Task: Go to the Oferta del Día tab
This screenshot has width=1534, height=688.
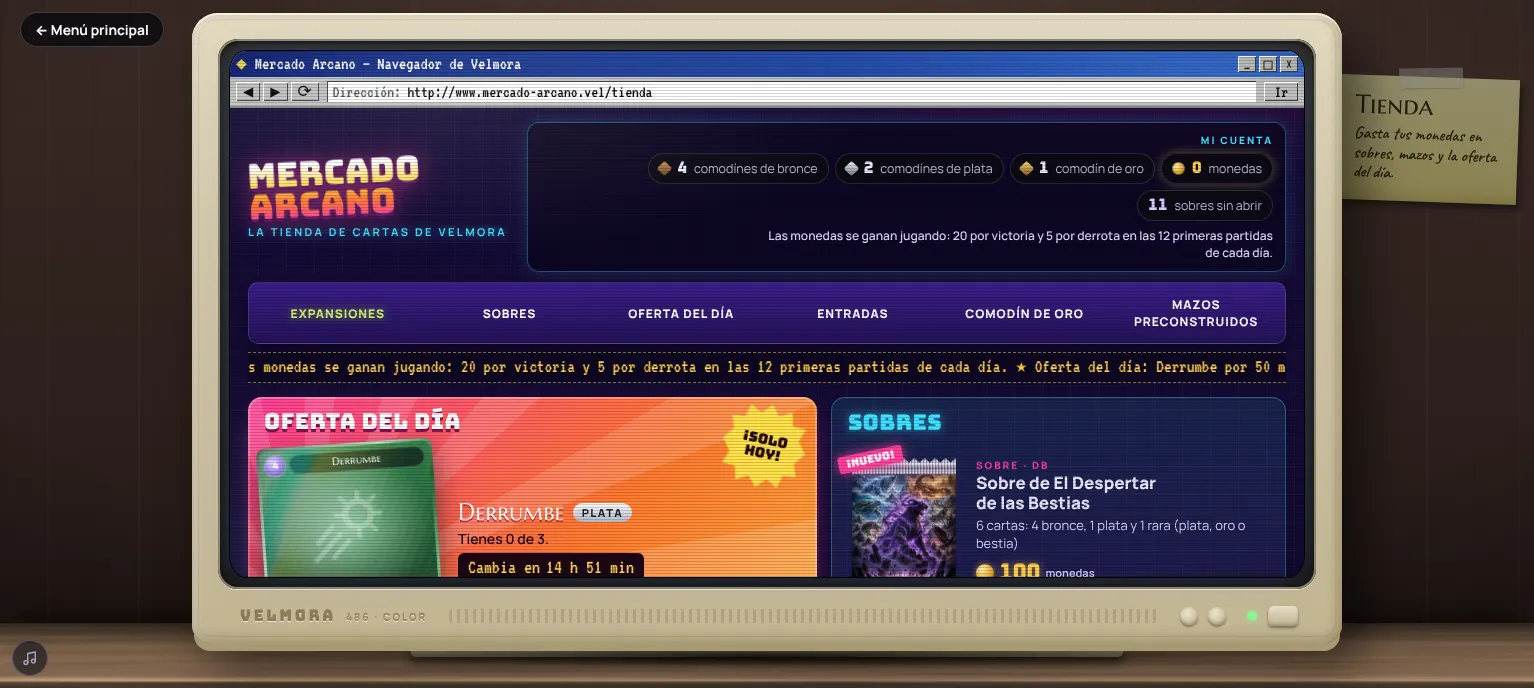Action: click(x=681, y=314)
